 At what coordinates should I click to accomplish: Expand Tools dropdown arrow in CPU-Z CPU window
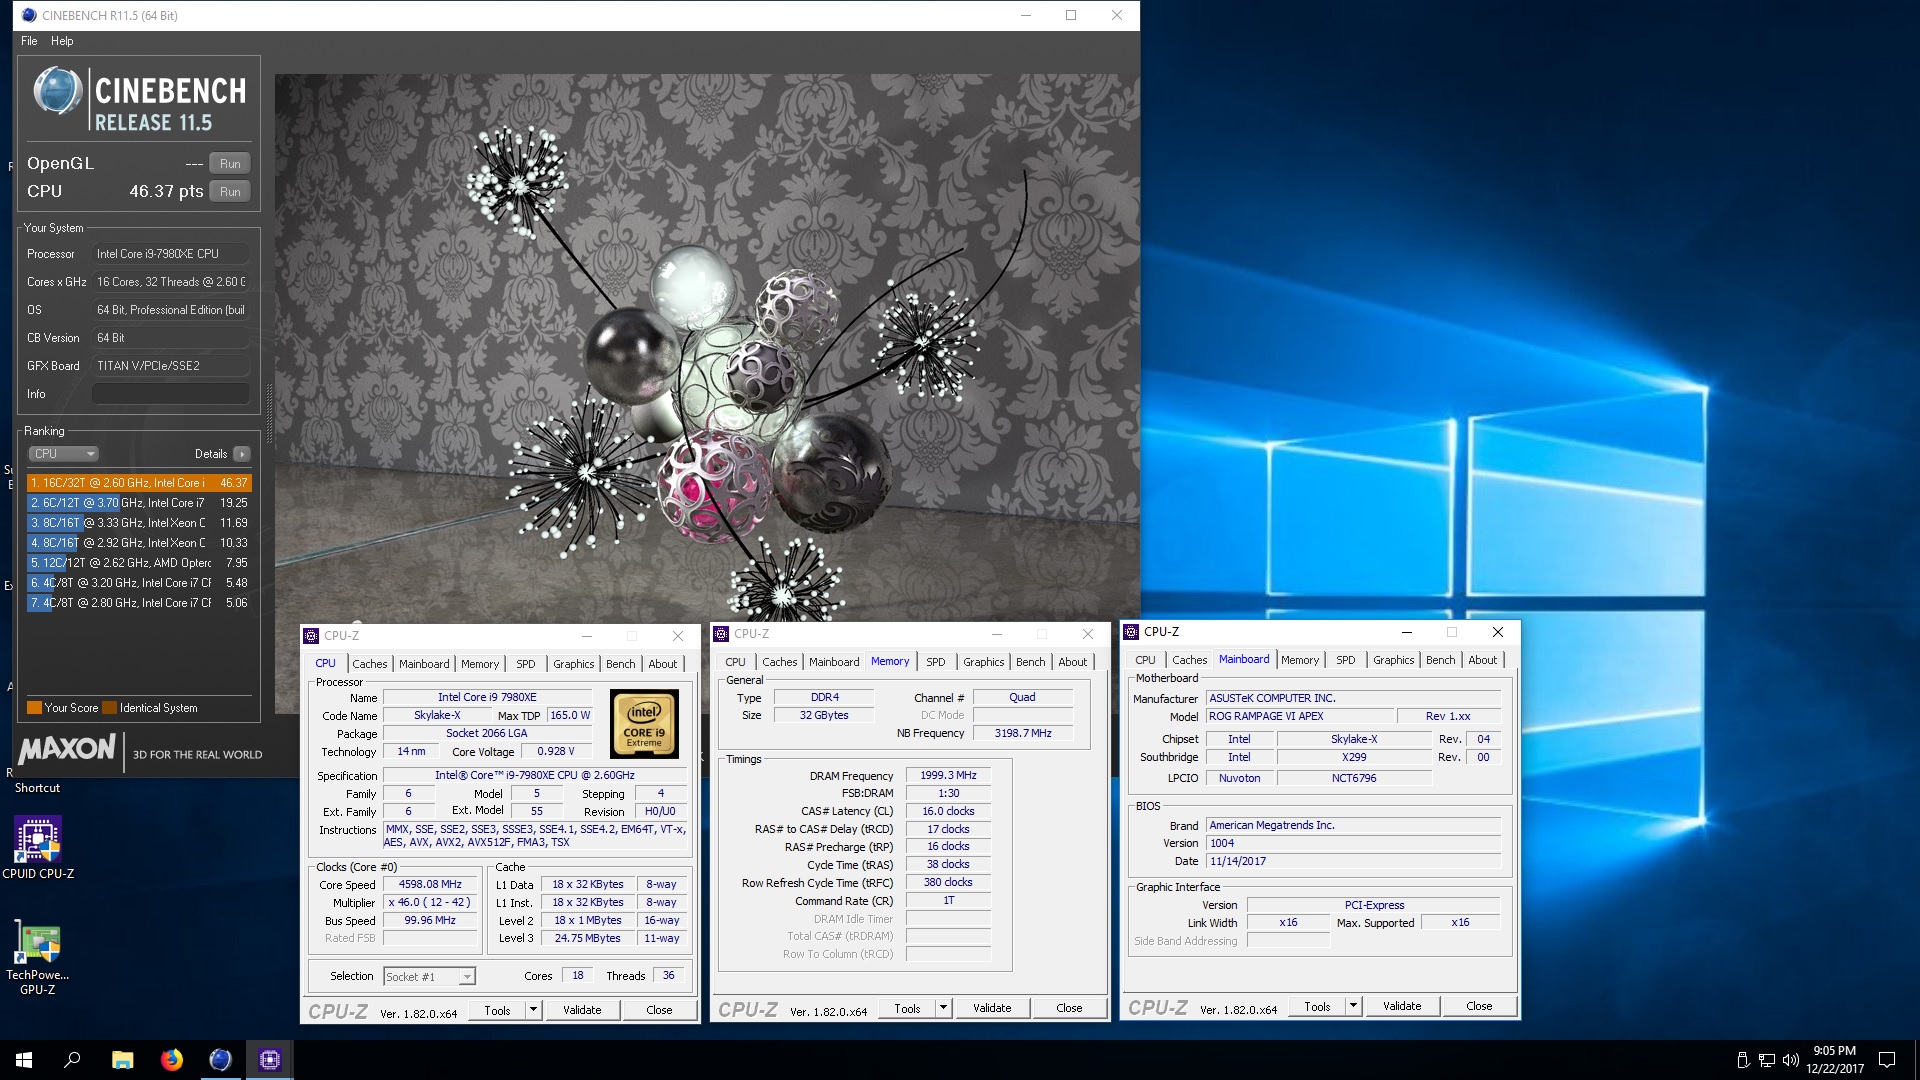tap(533, 1010)
